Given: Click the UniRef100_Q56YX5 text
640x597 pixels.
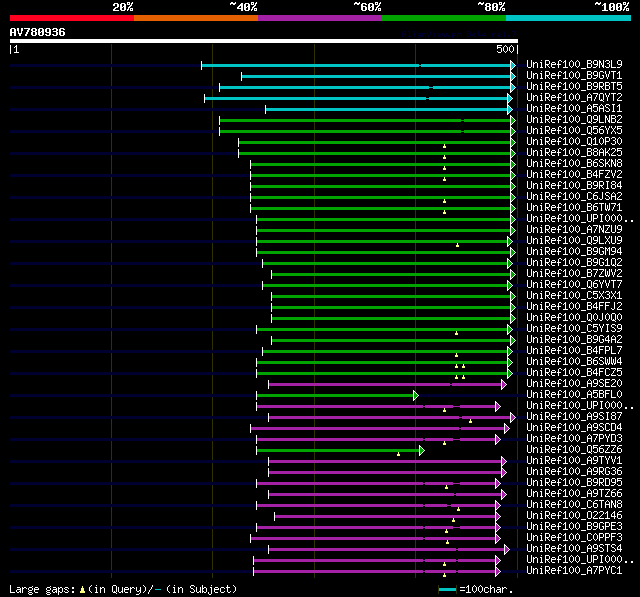Looking at the screenshot, I should [x=574, y=131].
